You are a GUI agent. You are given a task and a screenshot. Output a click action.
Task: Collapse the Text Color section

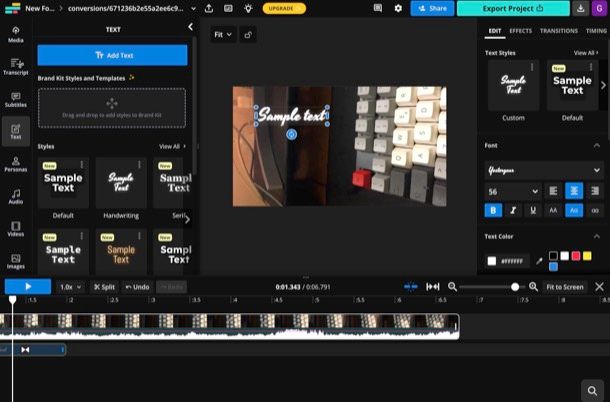[x=596, y=236]
